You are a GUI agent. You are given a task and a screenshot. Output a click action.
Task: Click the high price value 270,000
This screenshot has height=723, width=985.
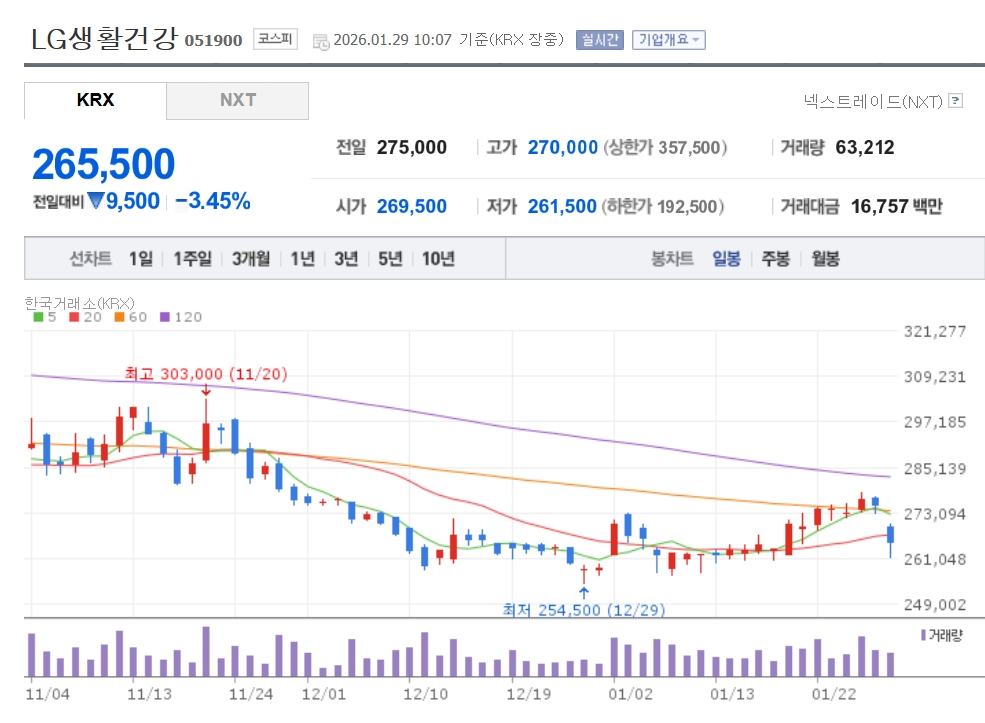tap(562, 148)
